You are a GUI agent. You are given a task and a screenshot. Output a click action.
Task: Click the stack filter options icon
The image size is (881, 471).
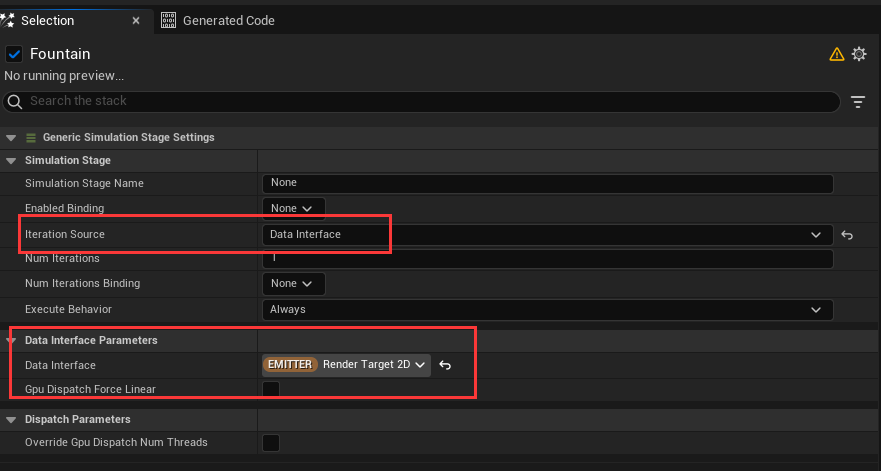tap(858, 102)
